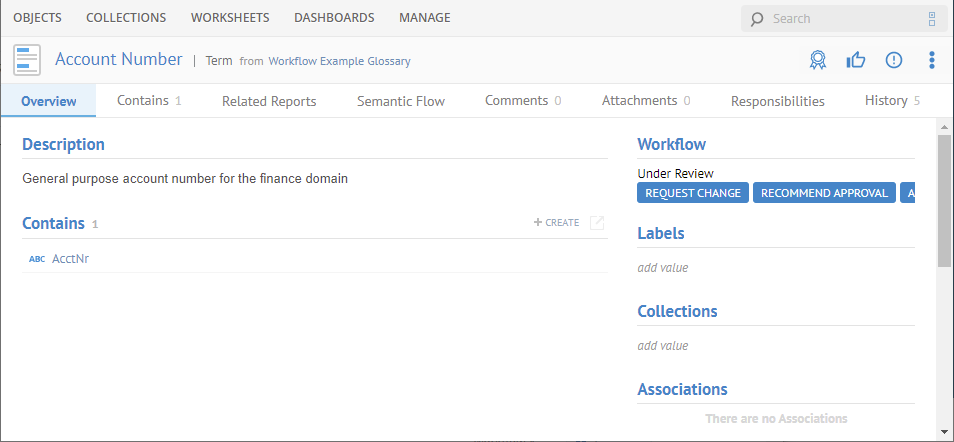The width and height of the screenshot is (954, 442).
Task: Open the Workflow Example Glossary link
Action: coord(339,61)
